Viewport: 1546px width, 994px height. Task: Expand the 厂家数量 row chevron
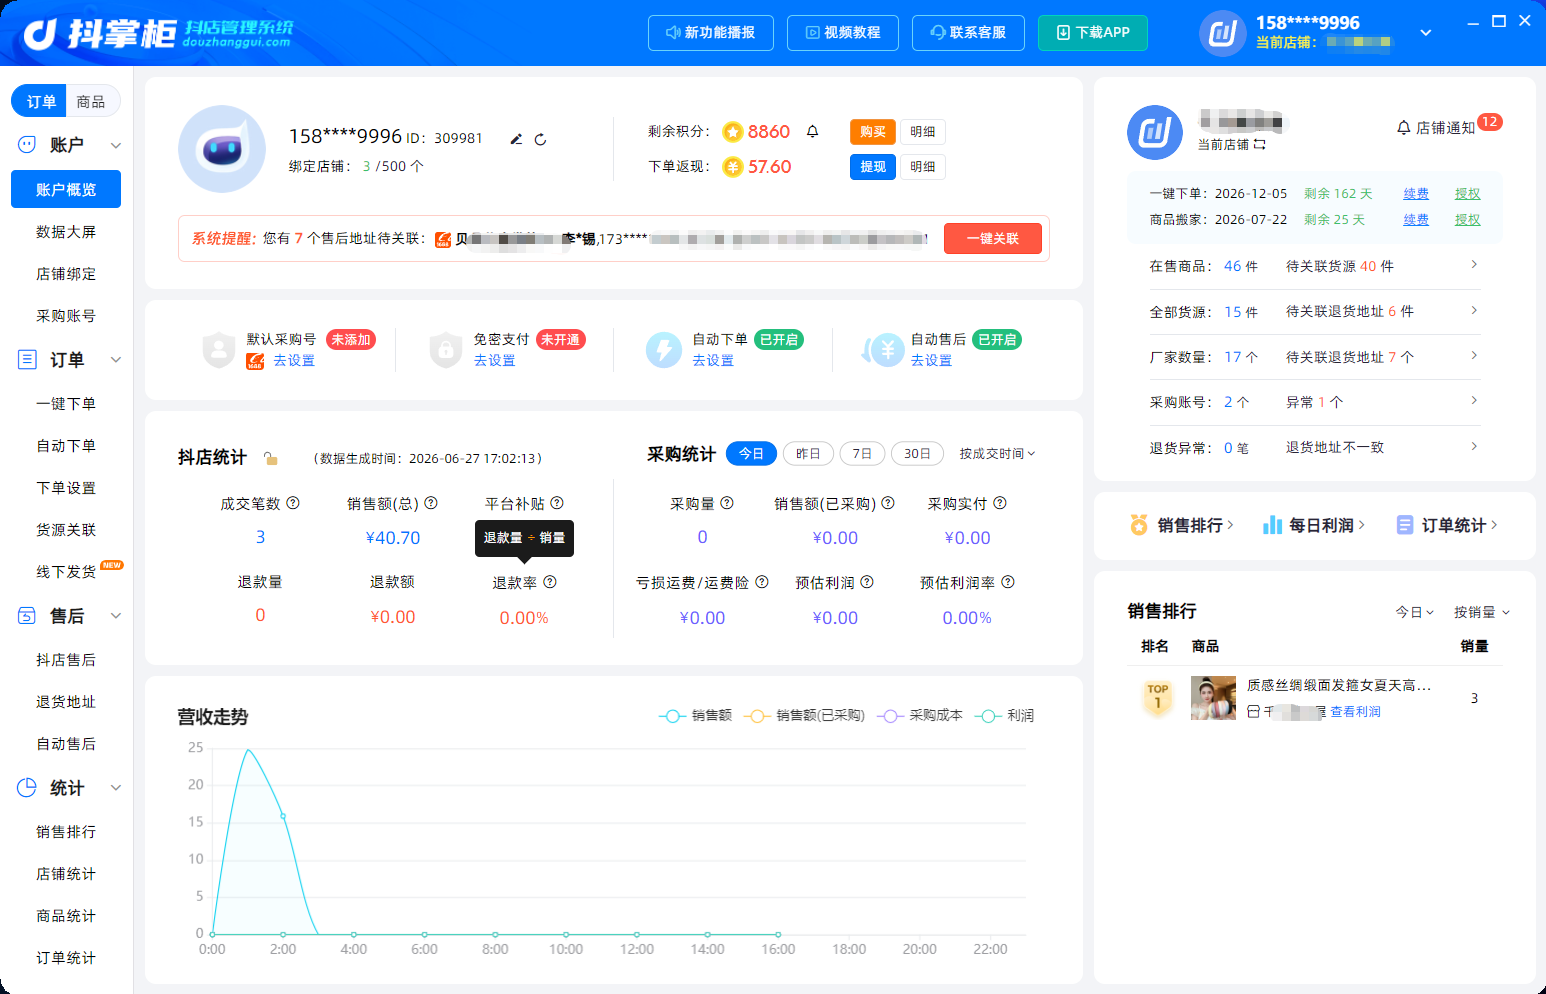(1474, 355)
